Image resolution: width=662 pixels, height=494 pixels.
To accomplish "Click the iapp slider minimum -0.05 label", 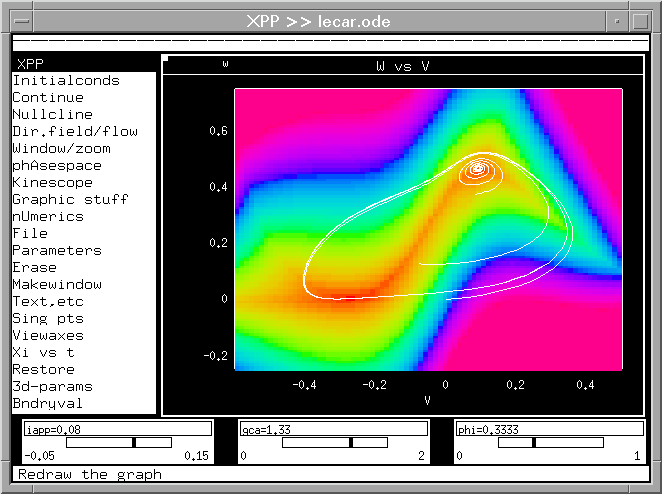I will coord(40,456).
